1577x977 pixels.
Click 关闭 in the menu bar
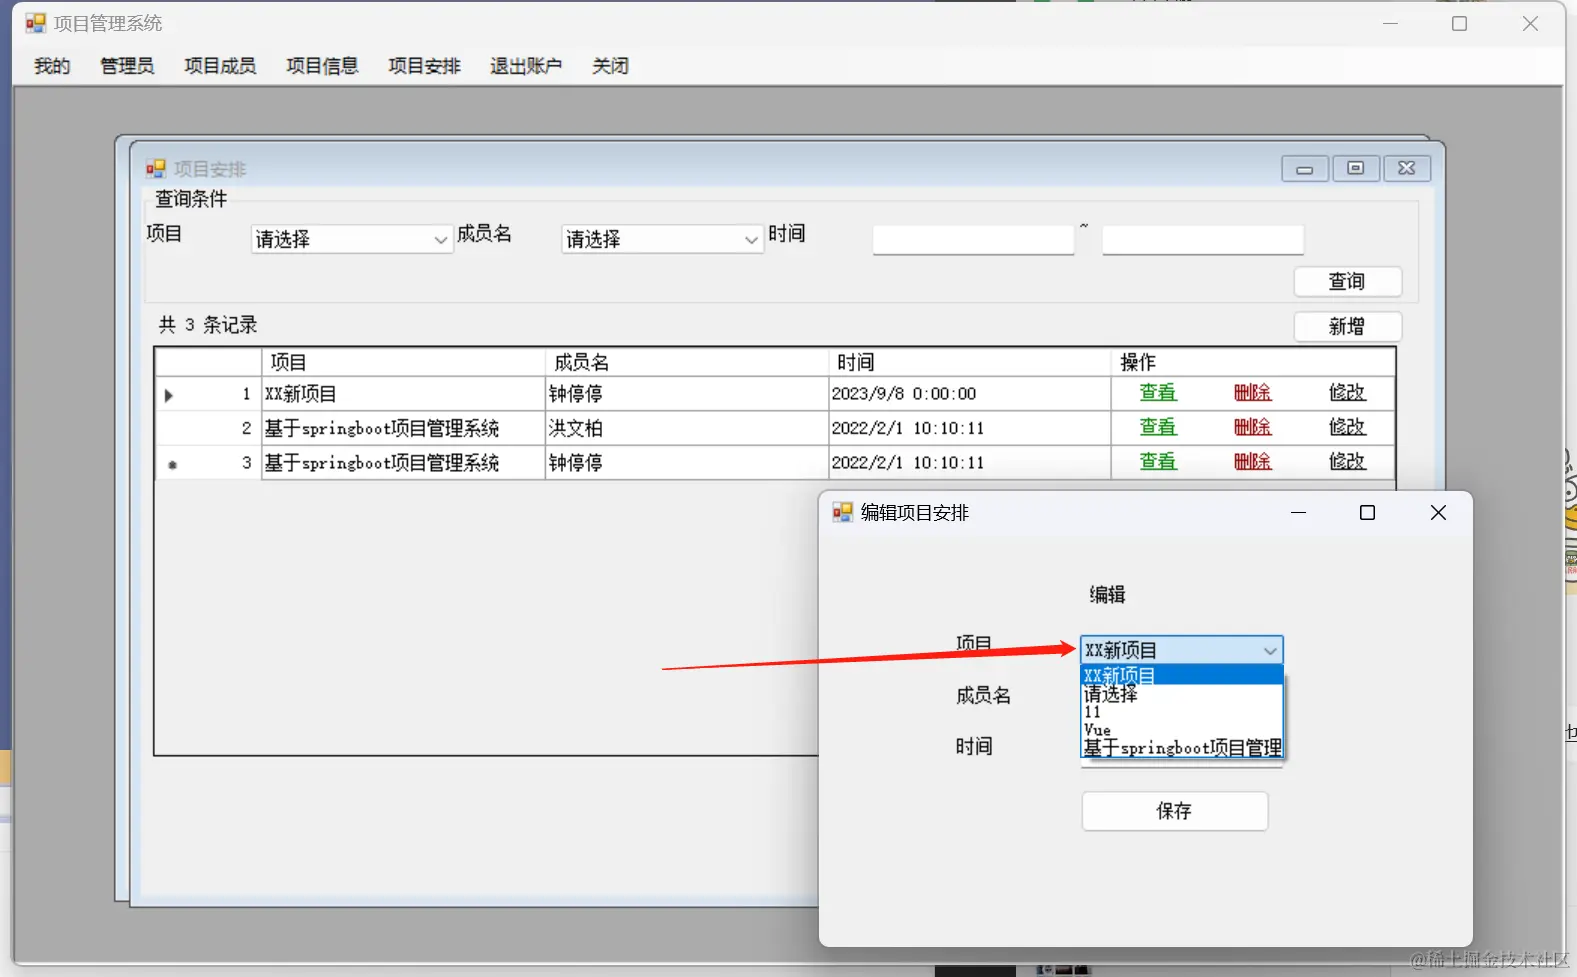[610, 66]
